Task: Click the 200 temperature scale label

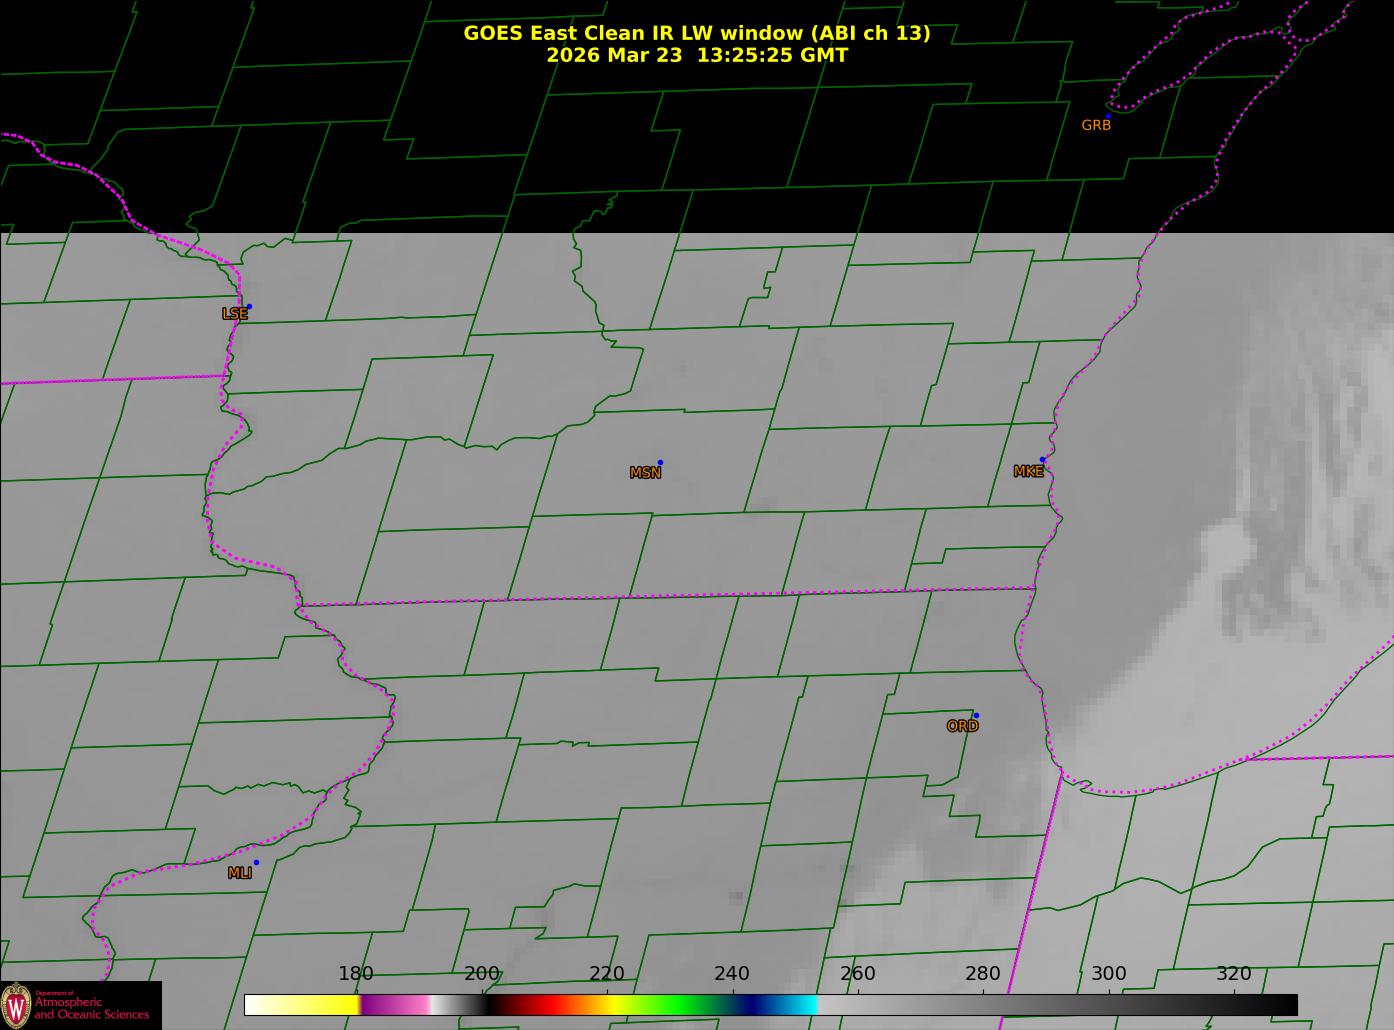Action: pos(482,974)
